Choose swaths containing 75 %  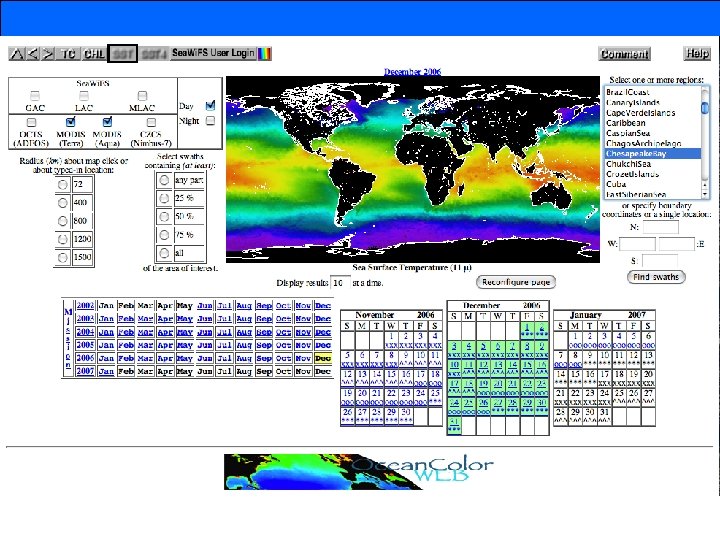(164, 235)
